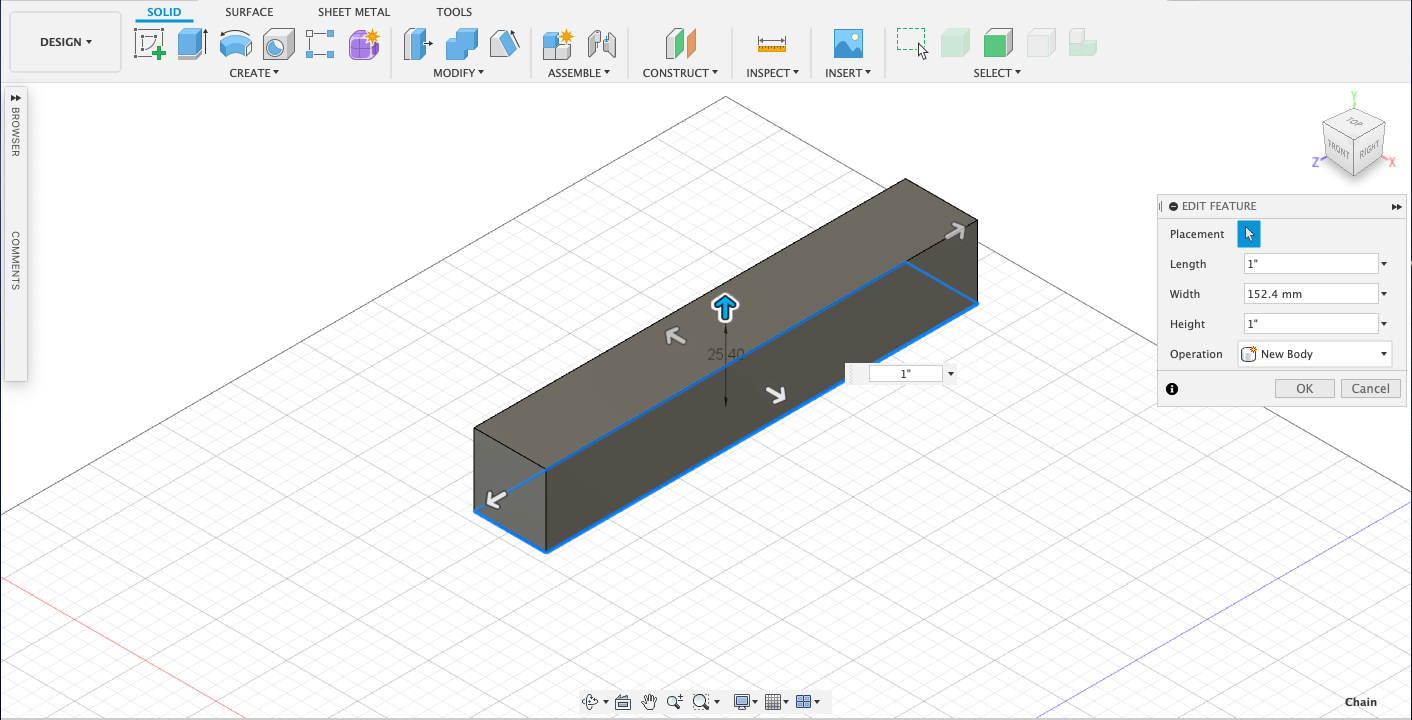The height and width of the screenshot is (720, 1412).
Task: Open the Create dropdown menu
Action: point(254,73)
